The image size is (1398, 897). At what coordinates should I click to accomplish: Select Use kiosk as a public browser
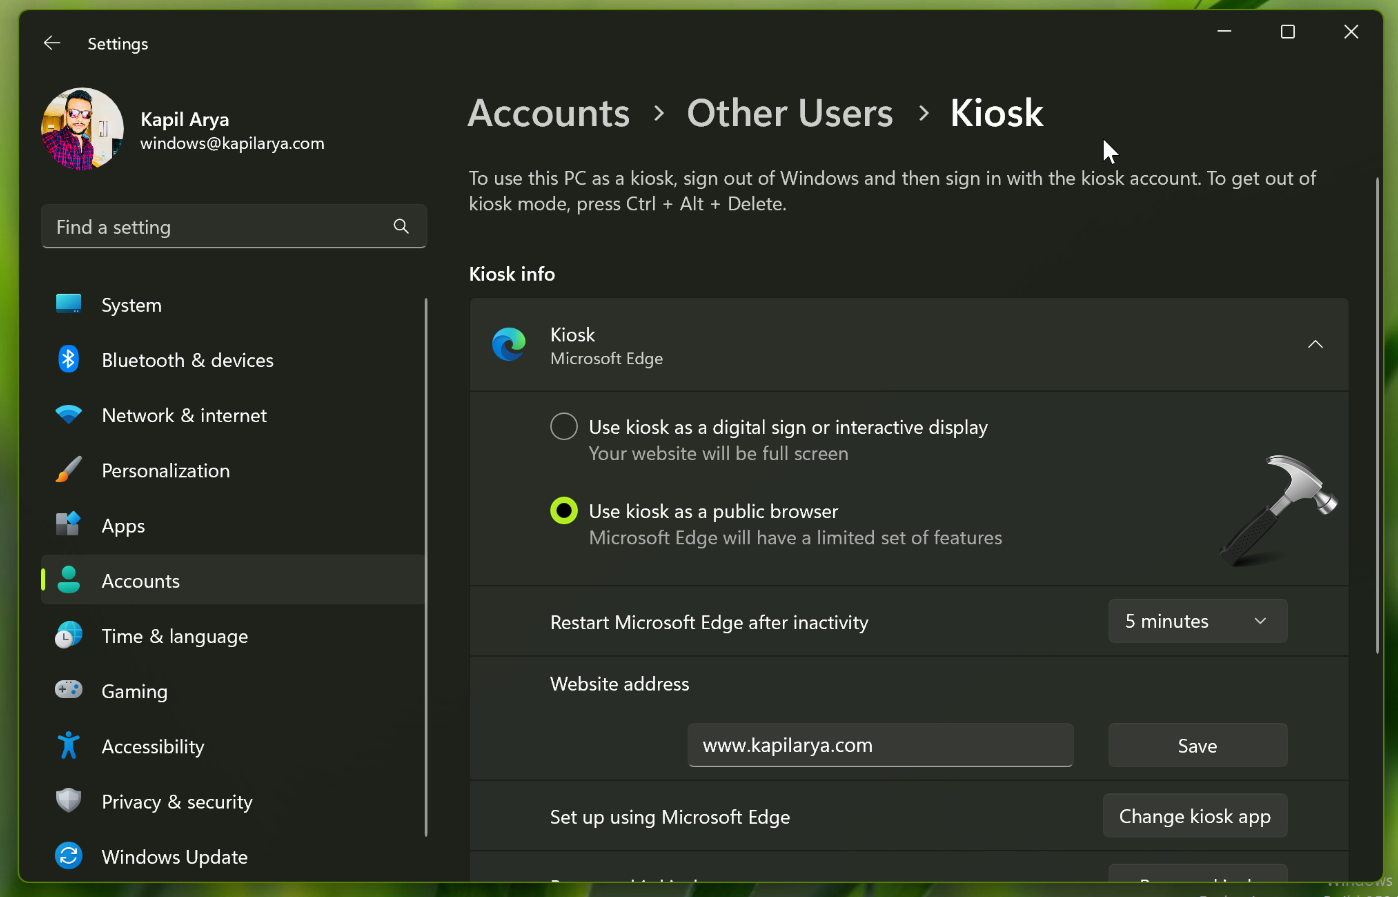pyautogui.click(x=564, y=511)
